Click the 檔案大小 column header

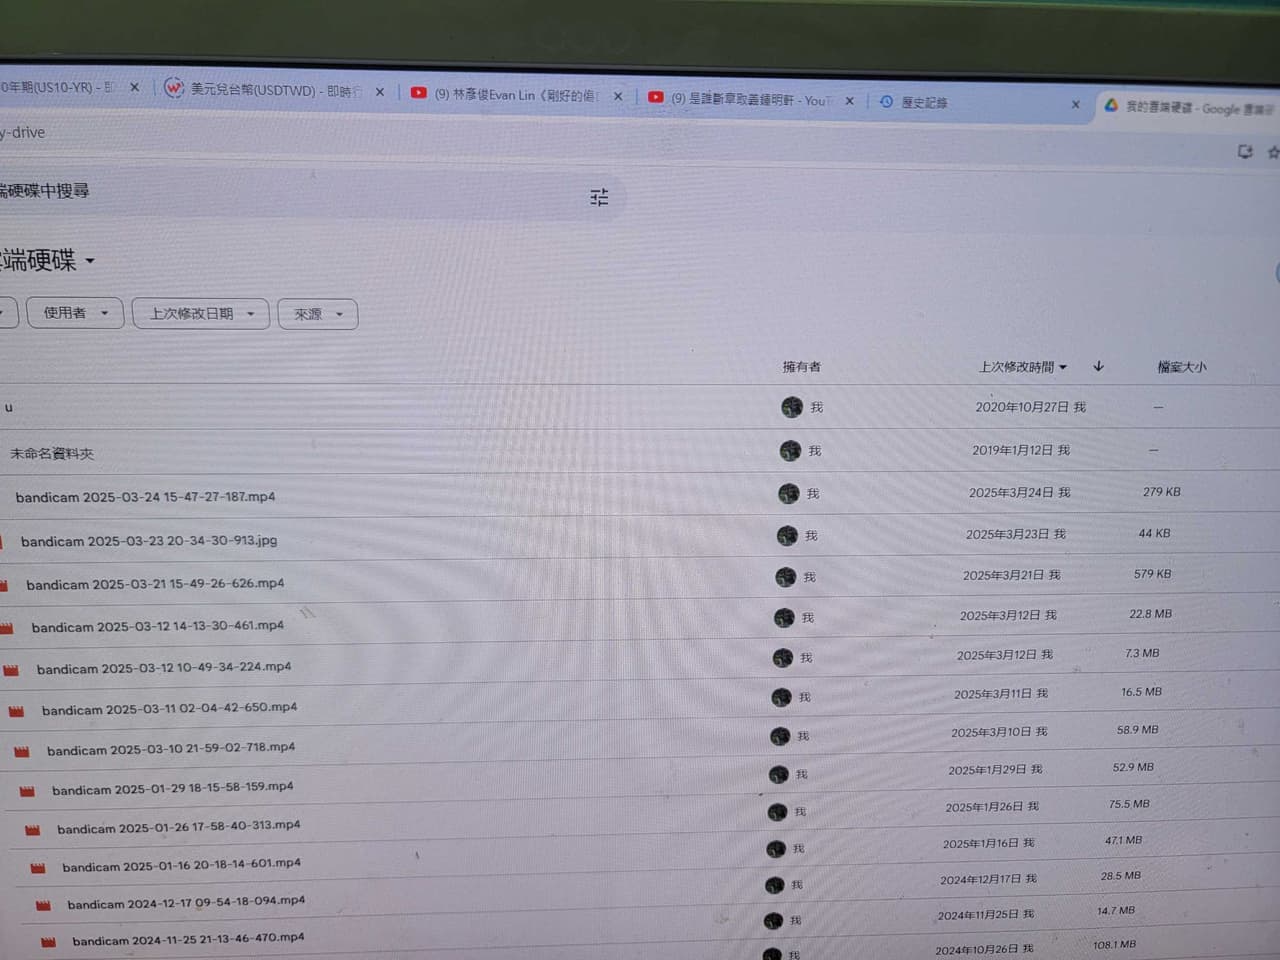[x=1182, y=367]
